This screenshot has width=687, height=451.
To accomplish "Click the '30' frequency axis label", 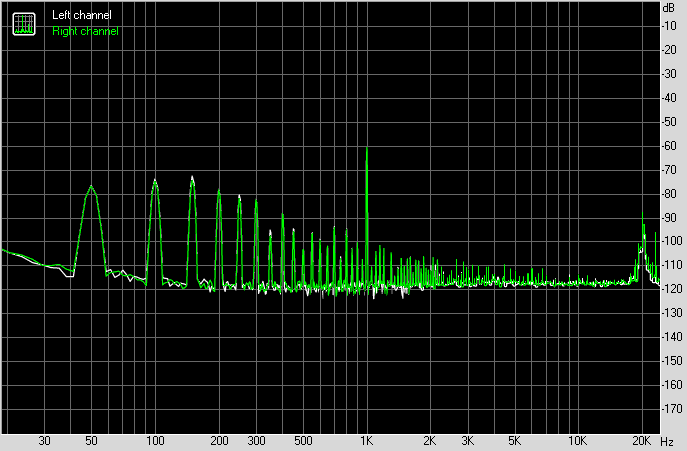I will click(44, 441).
